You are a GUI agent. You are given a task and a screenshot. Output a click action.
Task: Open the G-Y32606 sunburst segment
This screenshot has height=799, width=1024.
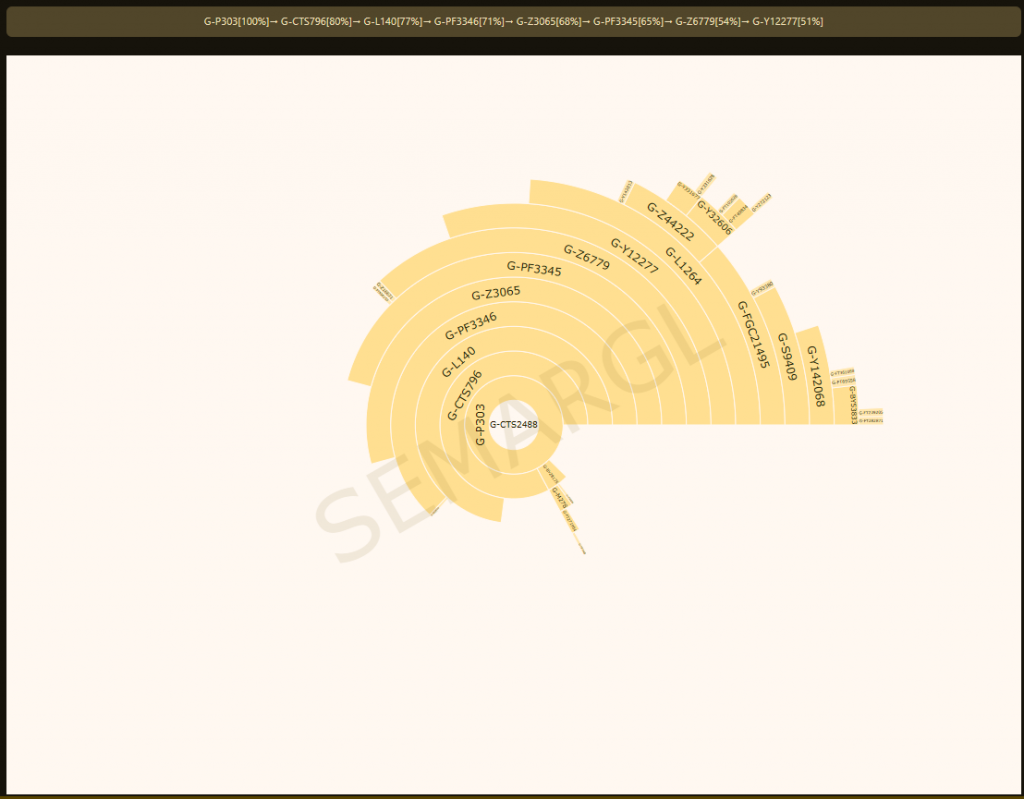click(x=715, y=217)
